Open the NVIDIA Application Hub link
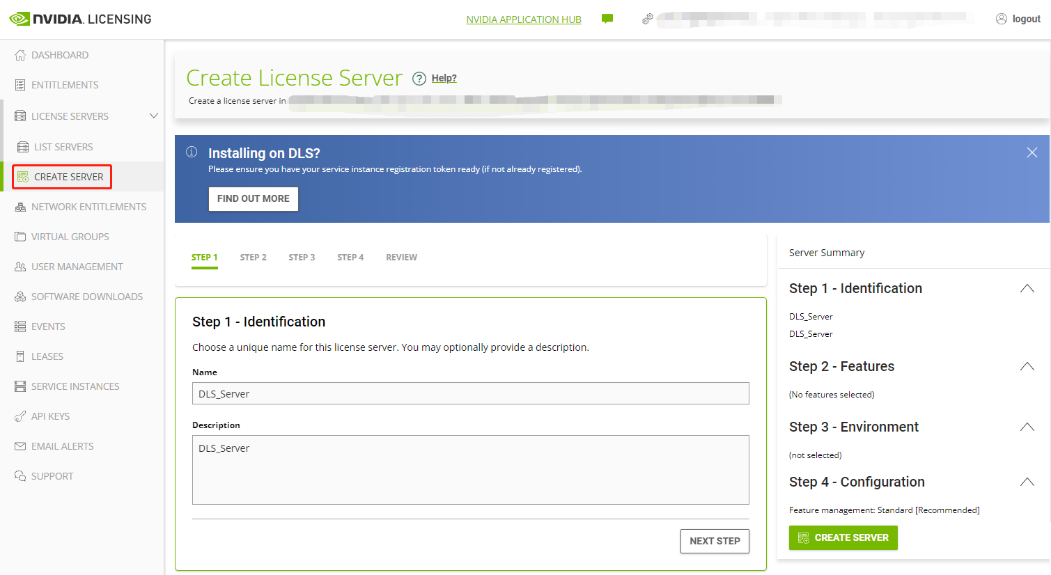1051x575 pixels. [523, 20]
